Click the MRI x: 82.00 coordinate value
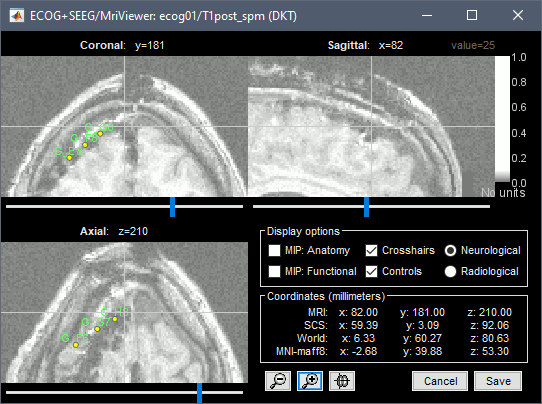Image resolution: width=542 pixels, height=404 pixels. (358, 312)
